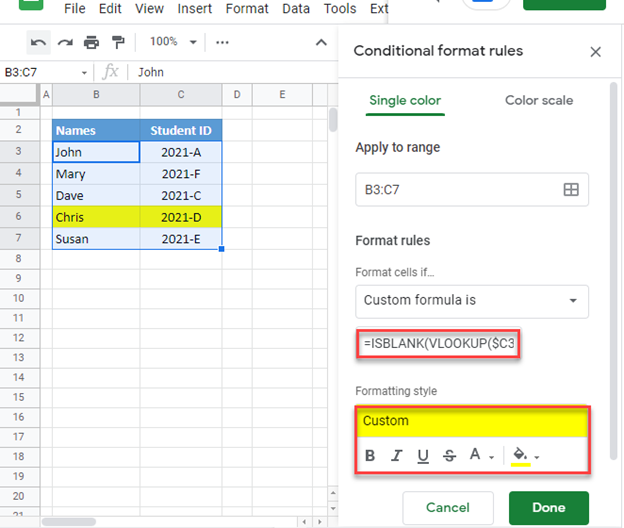The height and width of the screenshot is (528, 624).
Task: Select cell 2021-A
Action: tap(181, 152)
